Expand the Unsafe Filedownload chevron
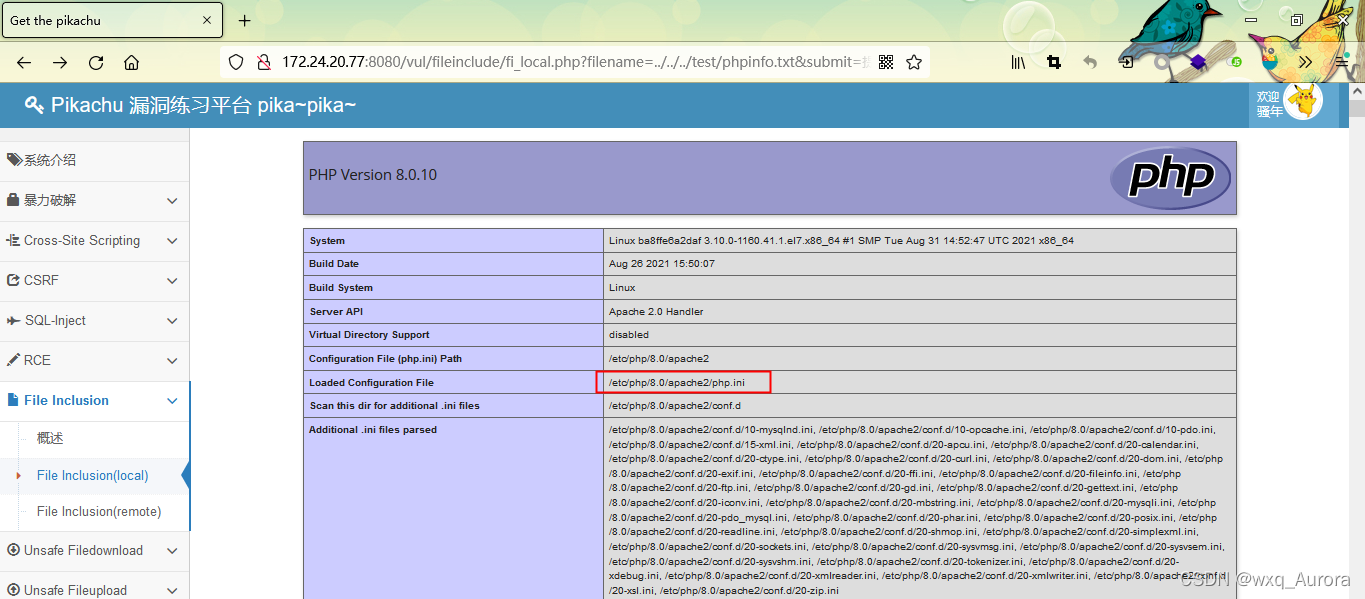Image resolution: width=1365 pixels, height=599 pixels. click(x=172, y=551)
